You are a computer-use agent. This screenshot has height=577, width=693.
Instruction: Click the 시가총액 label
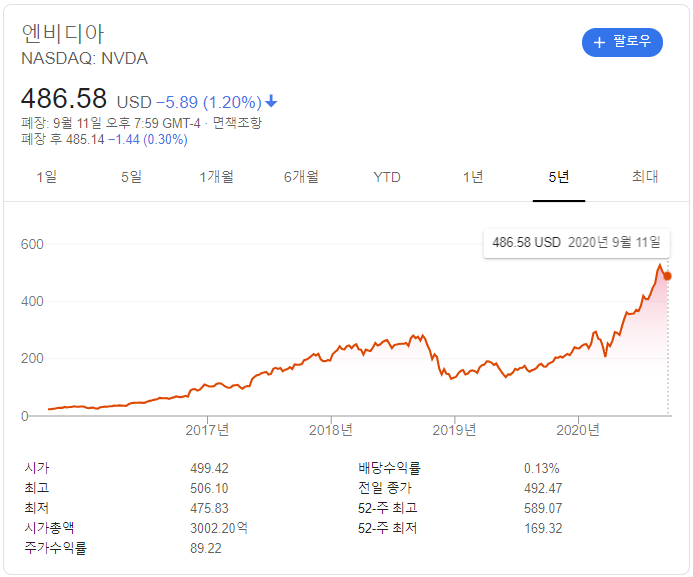click(50, 528)
